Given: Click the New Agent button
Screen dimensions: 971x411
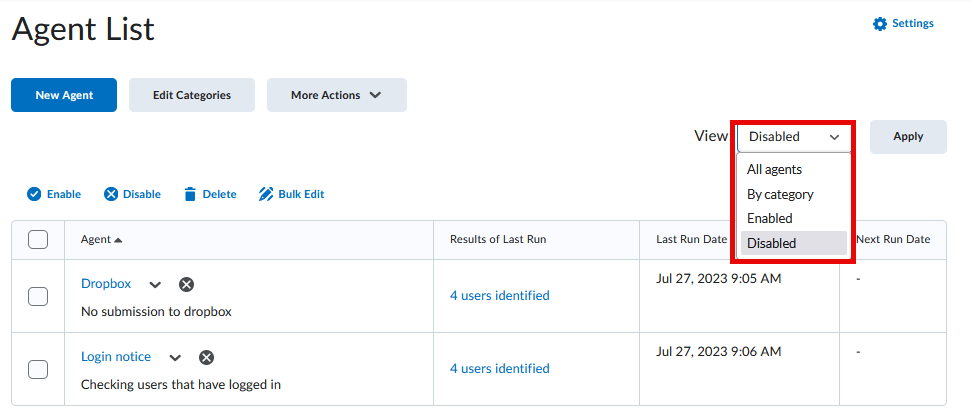Looking at the screenshot, I should coord(64,95).
